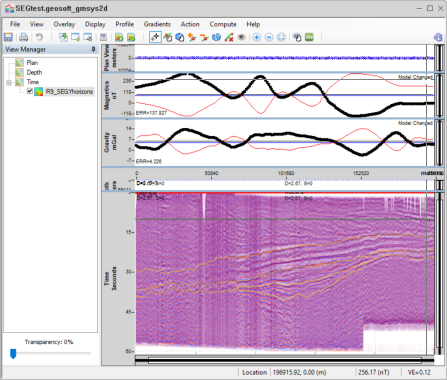Click the Zoom to full extents icon

point(281,37)
